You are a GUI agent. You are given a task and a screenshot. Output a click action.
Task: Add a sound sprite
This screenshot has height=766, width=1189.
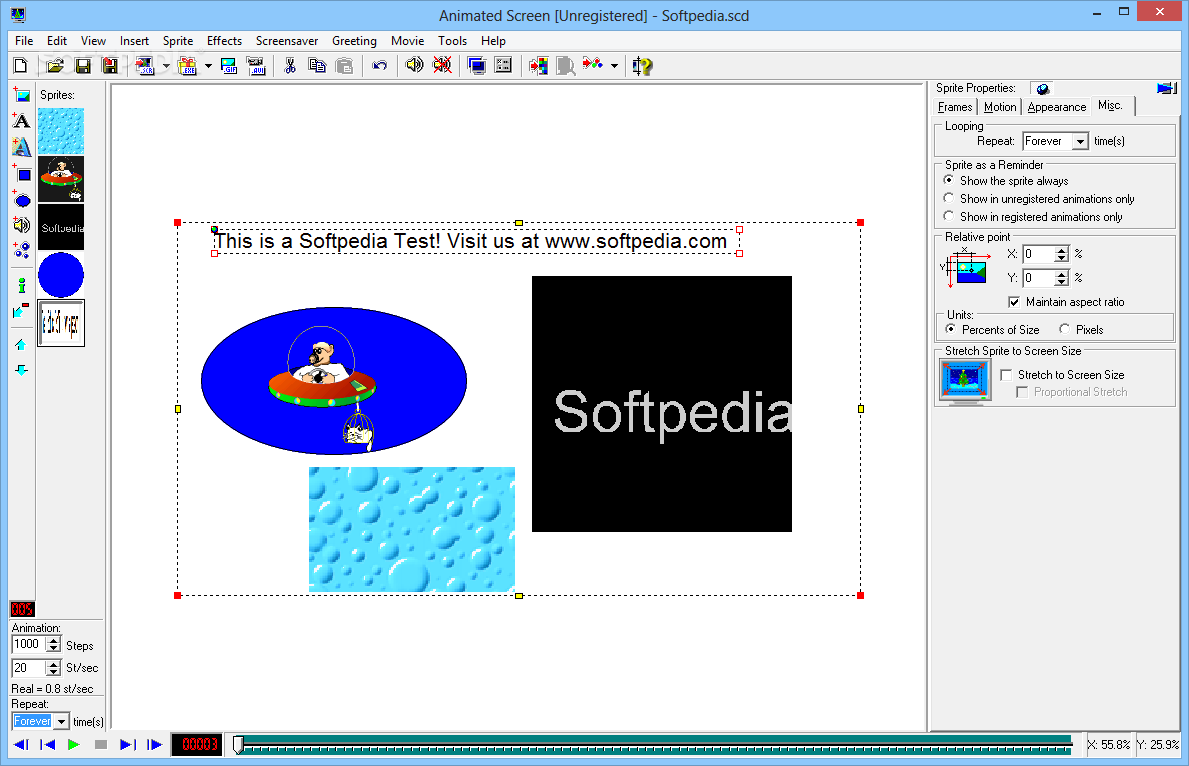coord(21,224)
